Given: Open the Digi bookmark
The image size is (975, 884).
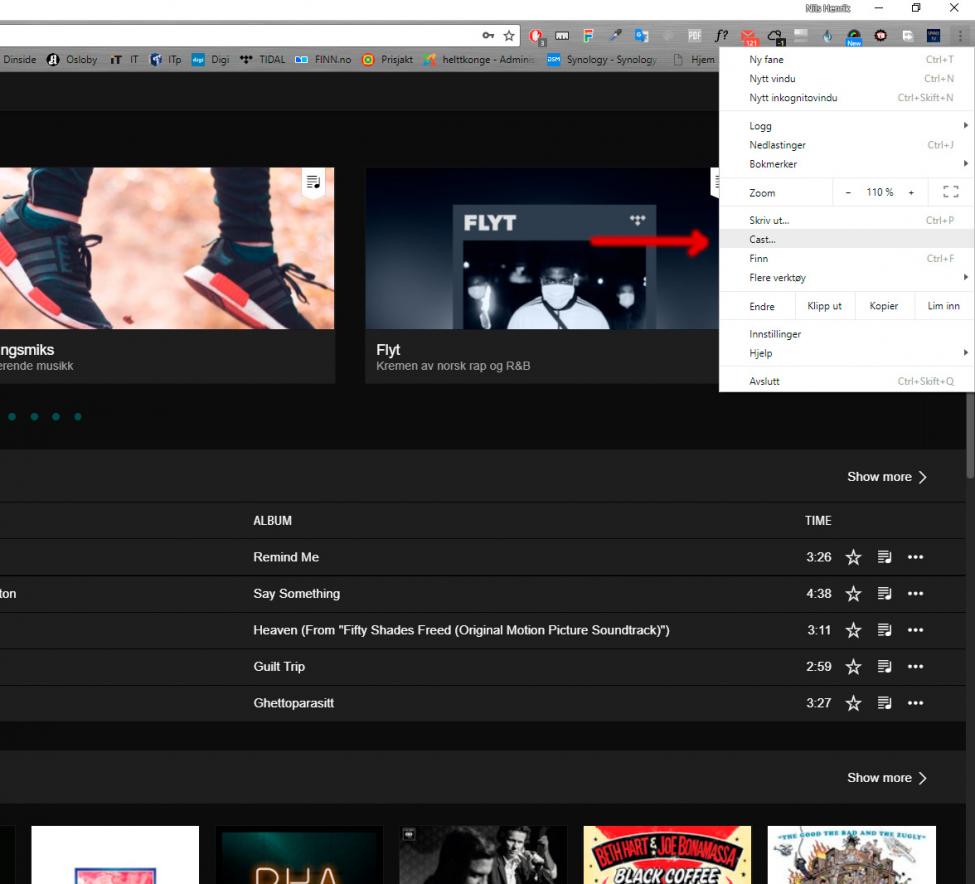Looking at the screenshot, I should pos(210,60).
